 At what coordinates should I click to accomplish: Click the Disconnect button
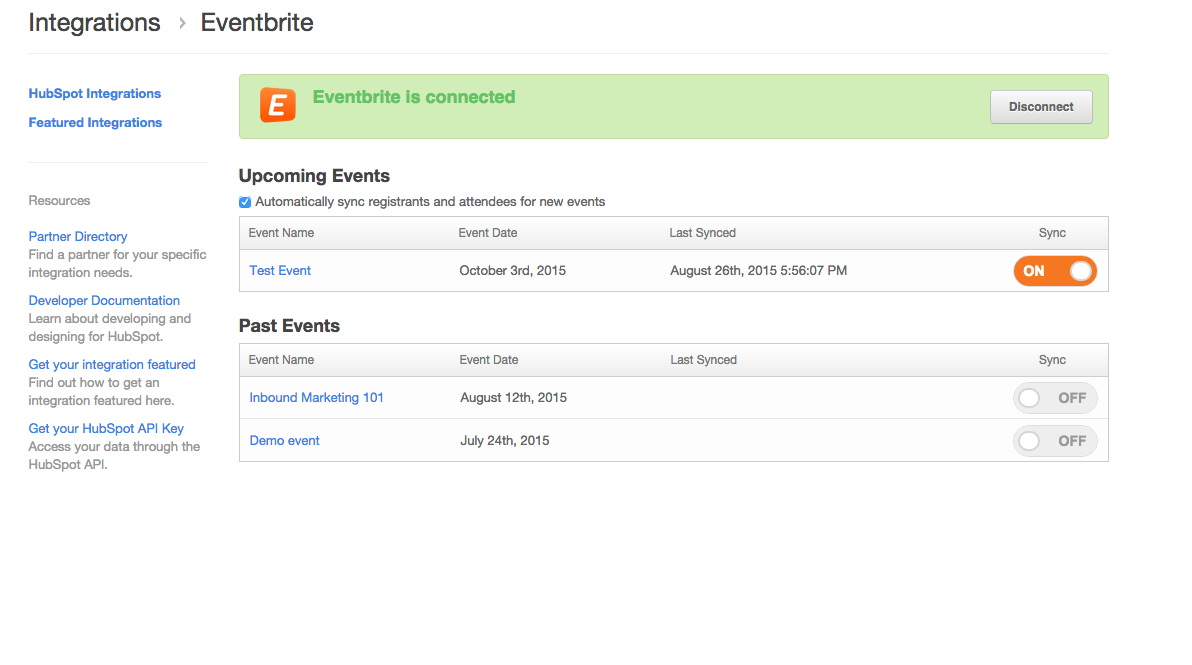[x=1041, y=106]
